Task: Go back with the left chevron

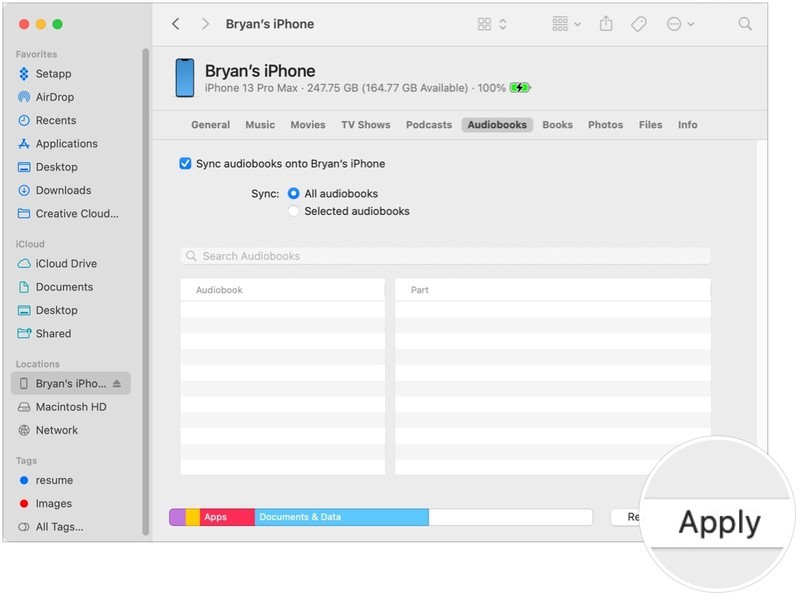Action: tap(176, 24)
